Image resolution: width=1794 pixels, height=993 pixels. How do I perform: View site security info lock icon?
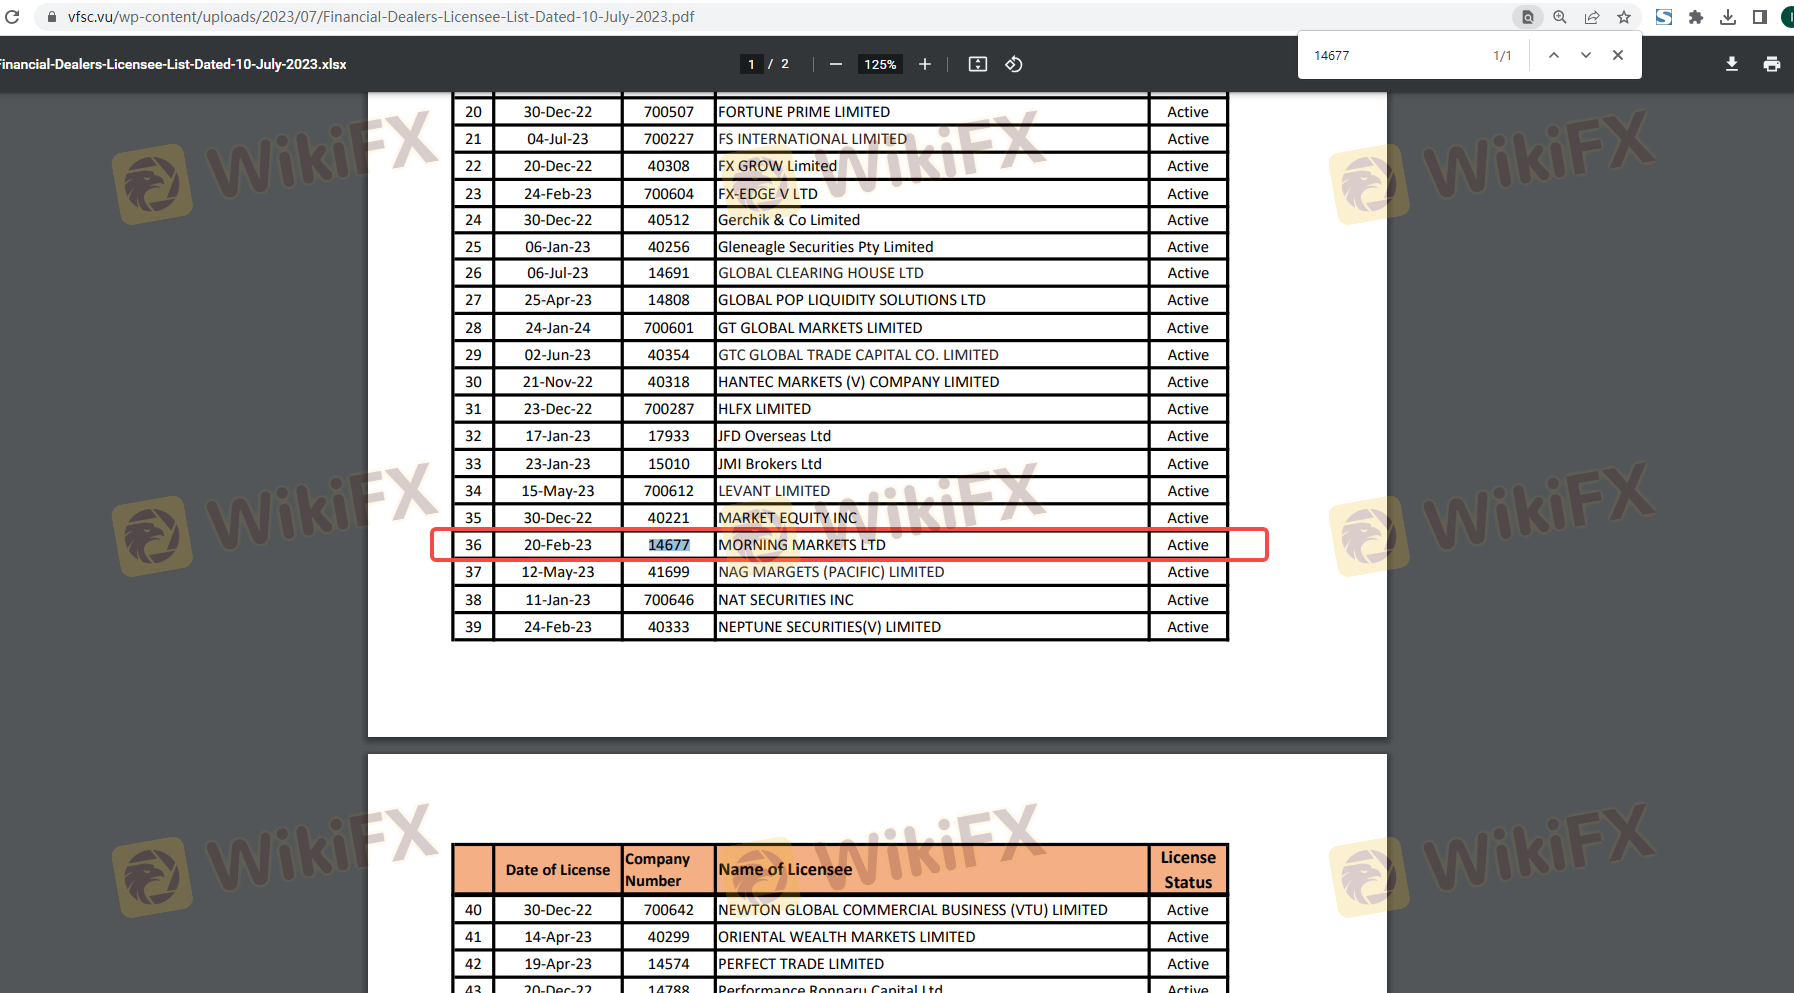(52, 17)
